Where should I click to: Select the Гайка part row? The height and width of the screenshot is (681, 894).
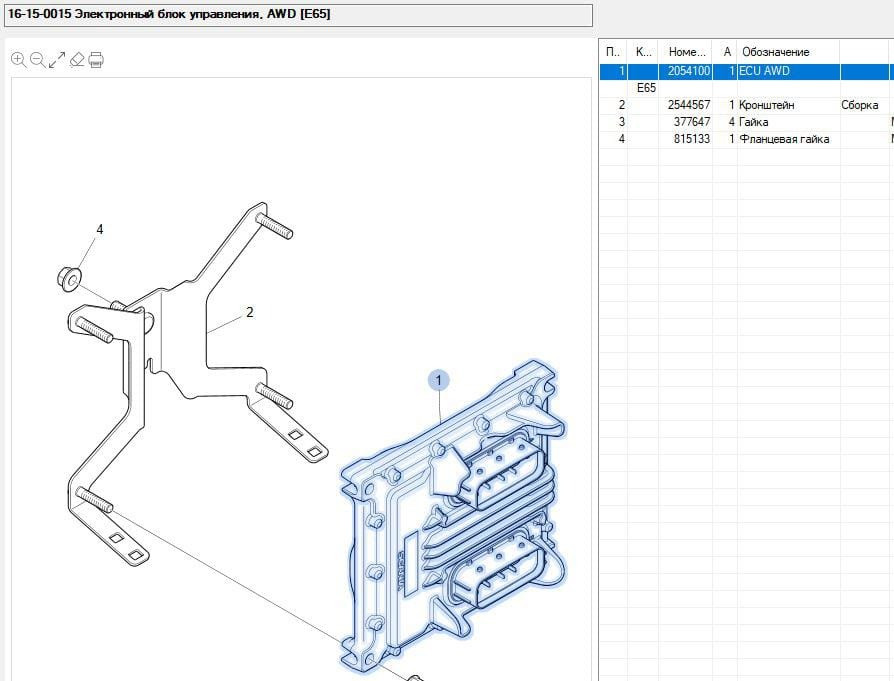pos(754,122)
